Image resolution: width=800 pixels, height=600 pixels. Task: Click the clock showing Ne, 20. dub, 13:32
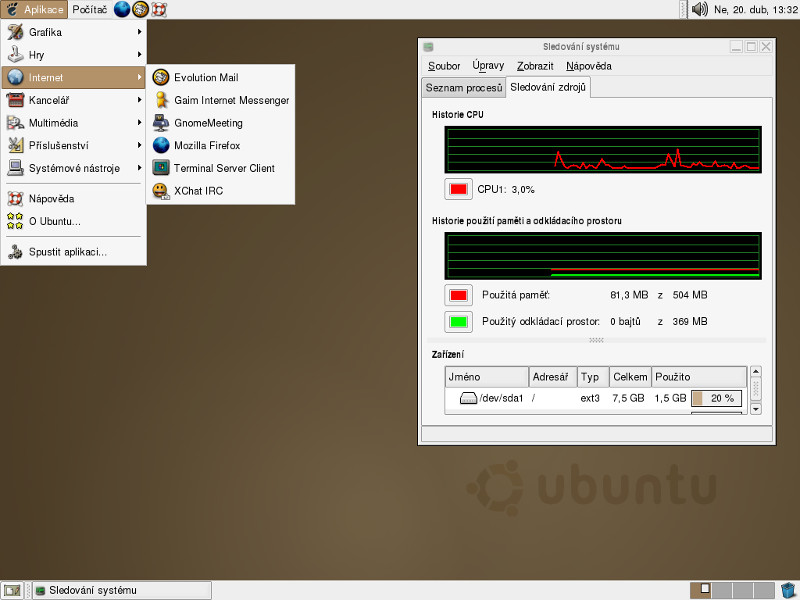tap(755, 9)
